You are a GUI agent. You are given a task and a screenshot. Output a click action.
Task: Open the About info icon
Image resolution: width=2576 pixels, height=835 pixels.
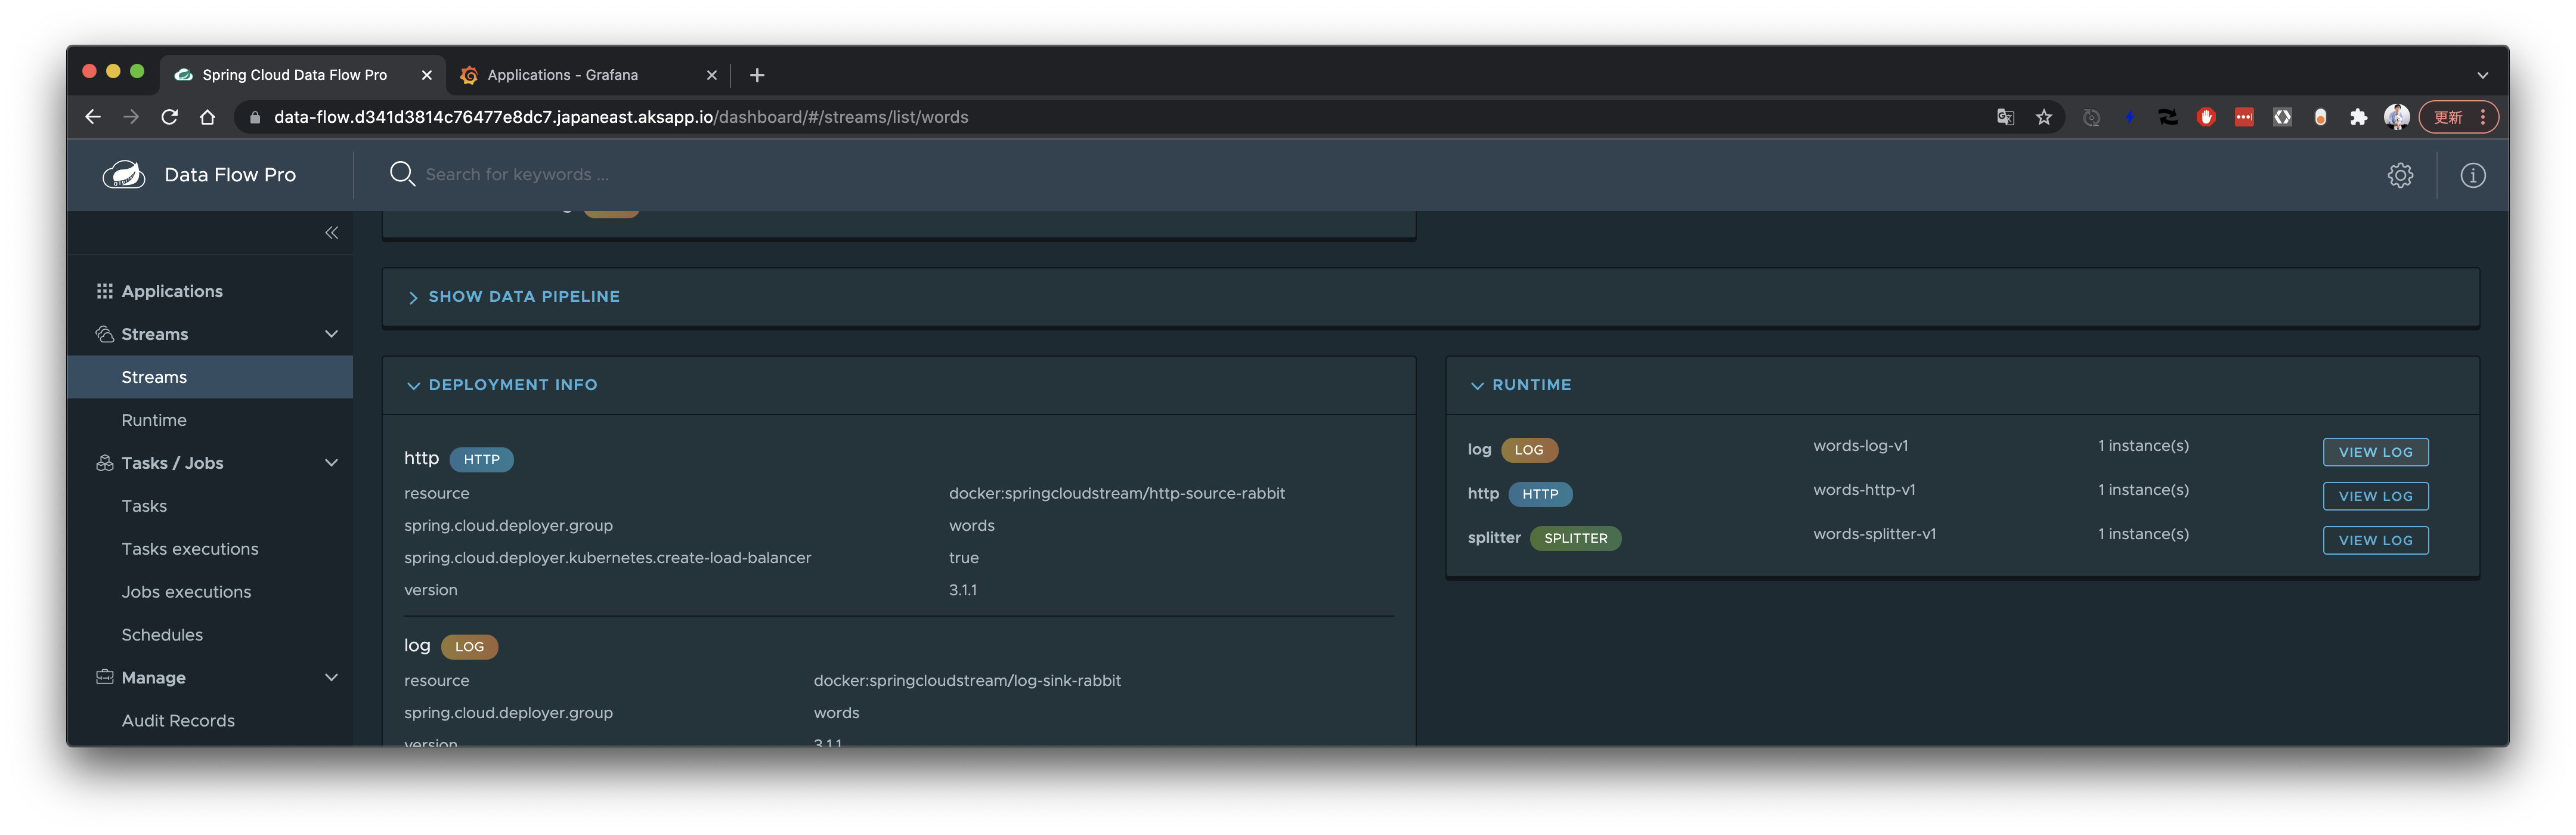[x=2472, y=175]
